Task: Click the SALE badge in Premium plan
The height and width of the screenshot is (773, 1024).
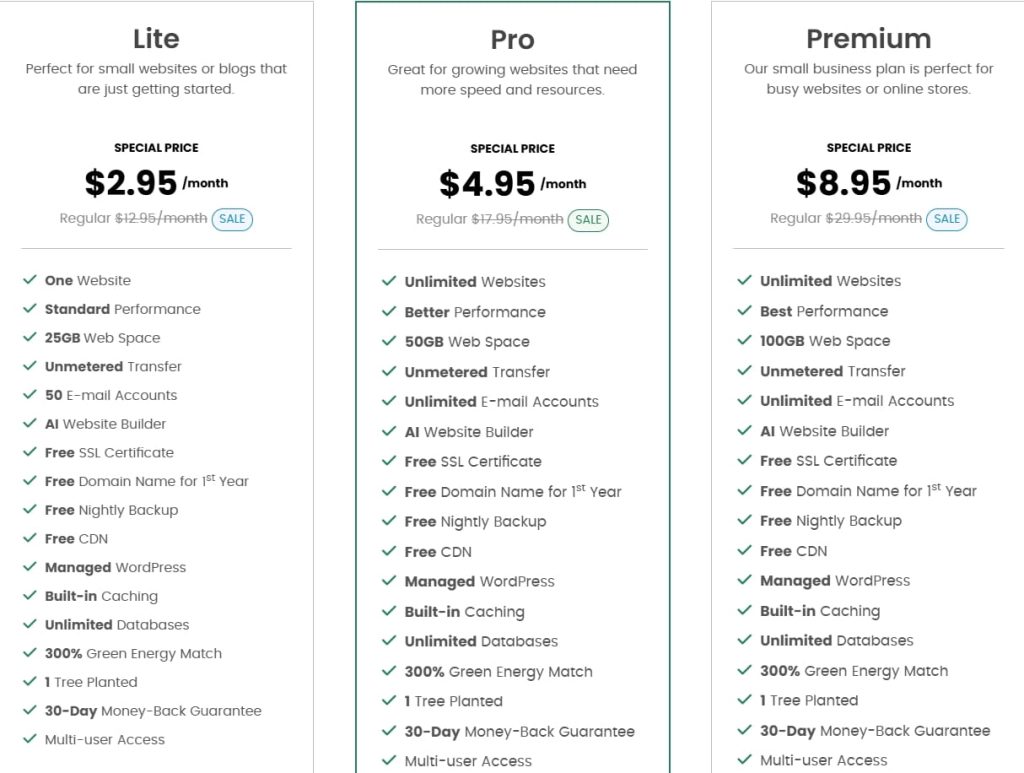Action: [946, 219]
